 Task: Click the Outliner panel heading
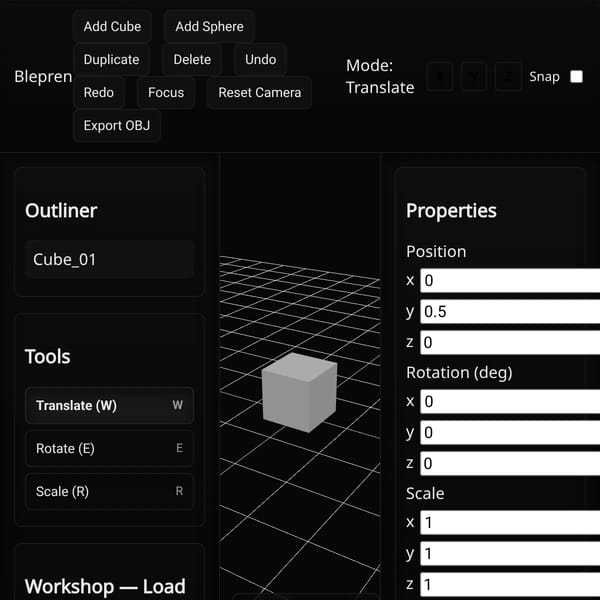point(61,210)
